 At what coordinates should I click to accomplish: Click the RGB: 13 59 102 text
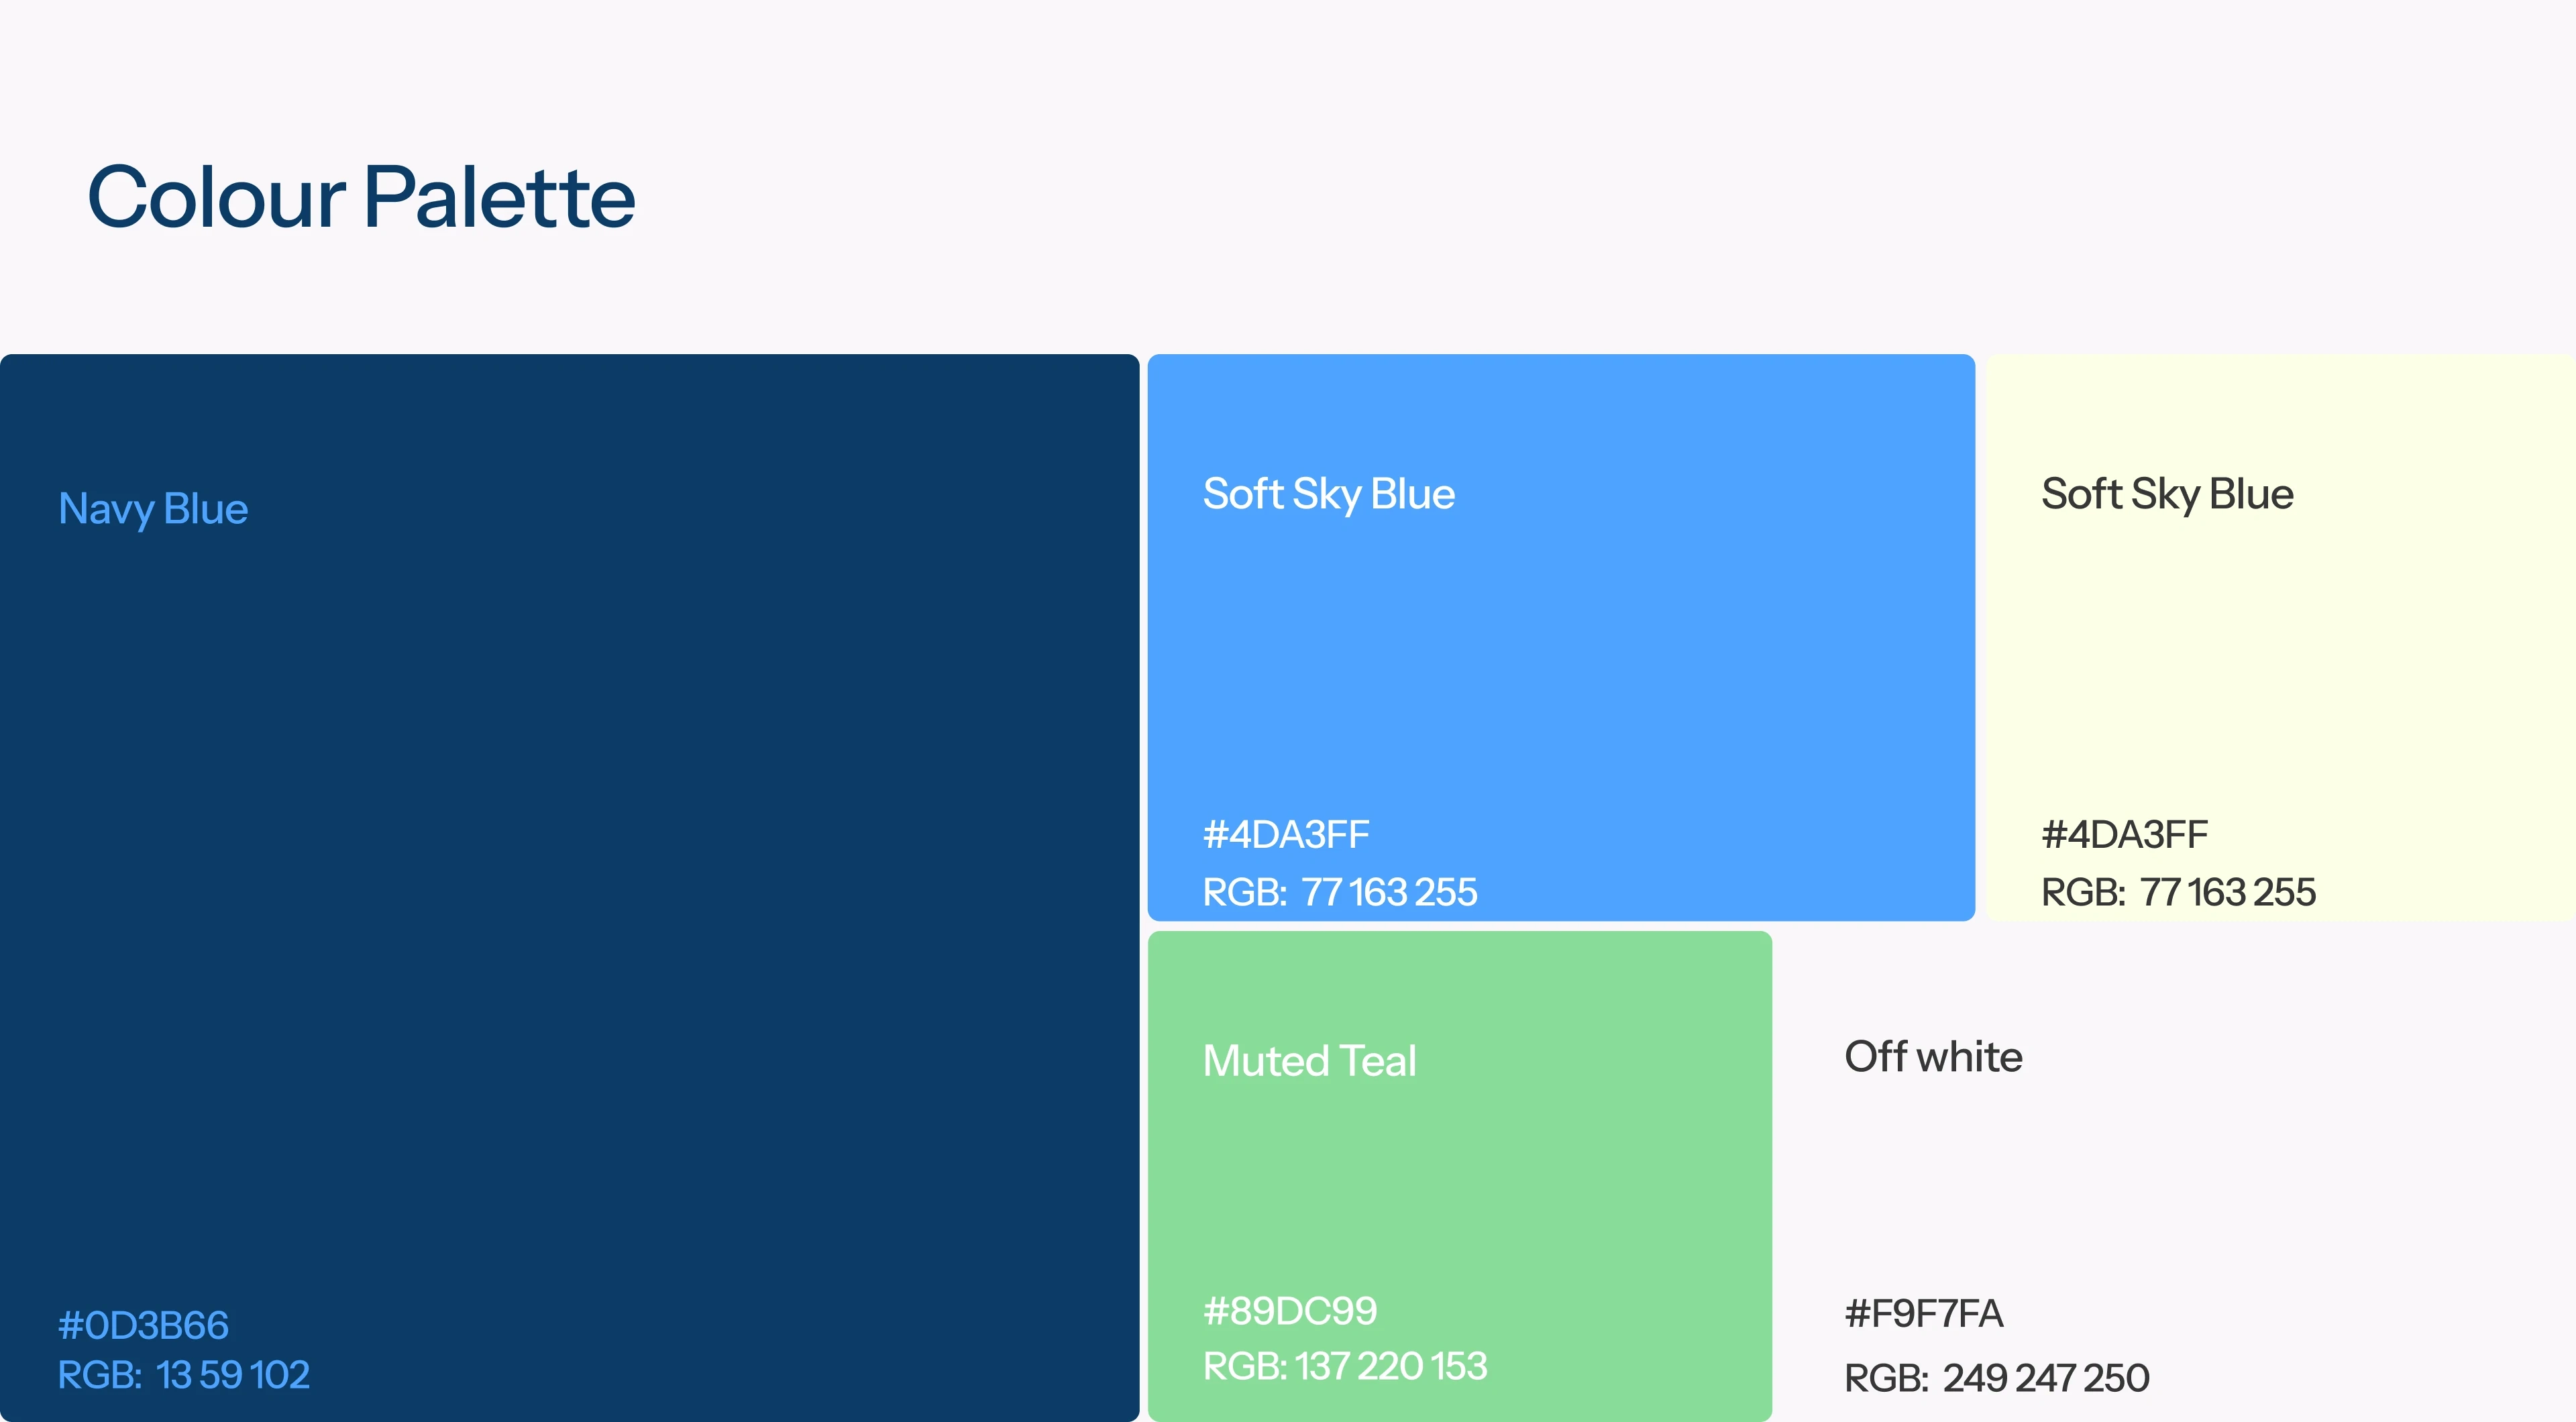coord(184,1375)
